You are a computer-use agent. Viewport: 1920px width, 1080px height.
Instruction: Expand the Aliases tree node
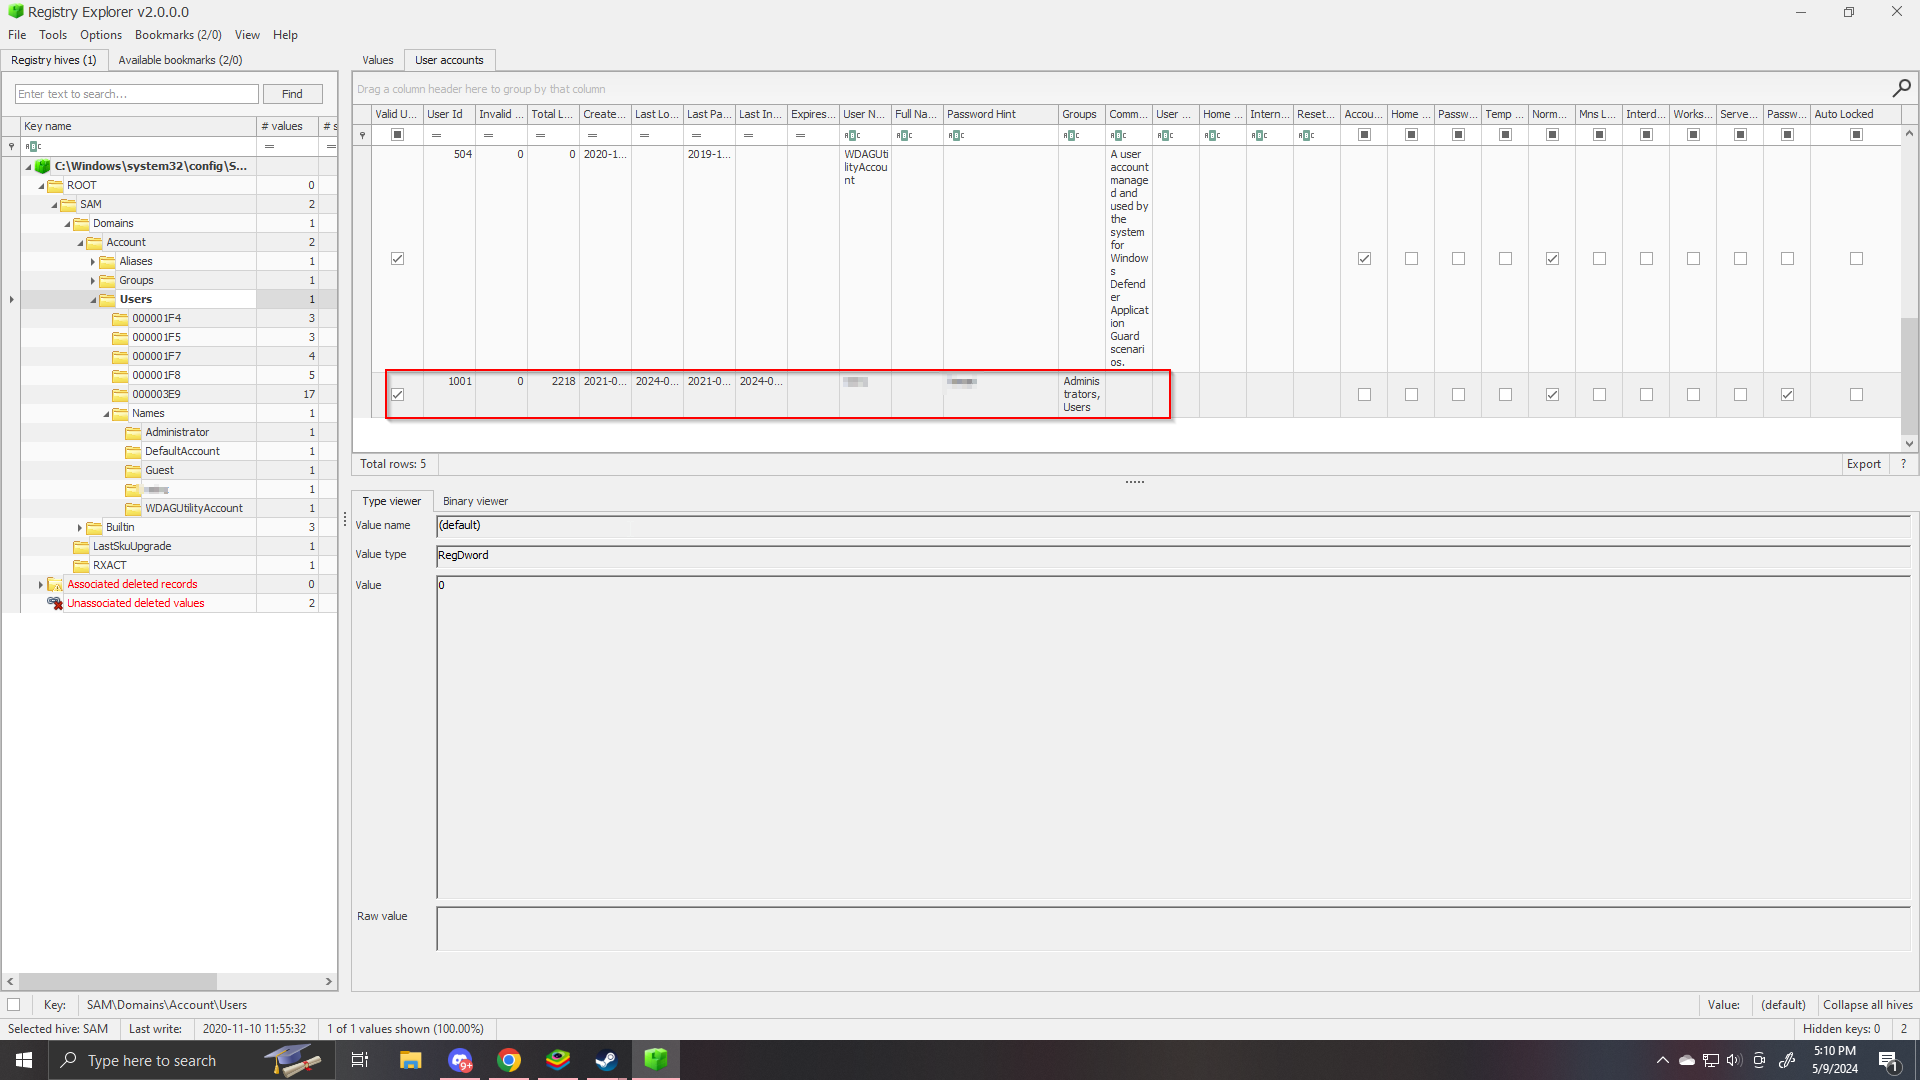click(93, 262)
